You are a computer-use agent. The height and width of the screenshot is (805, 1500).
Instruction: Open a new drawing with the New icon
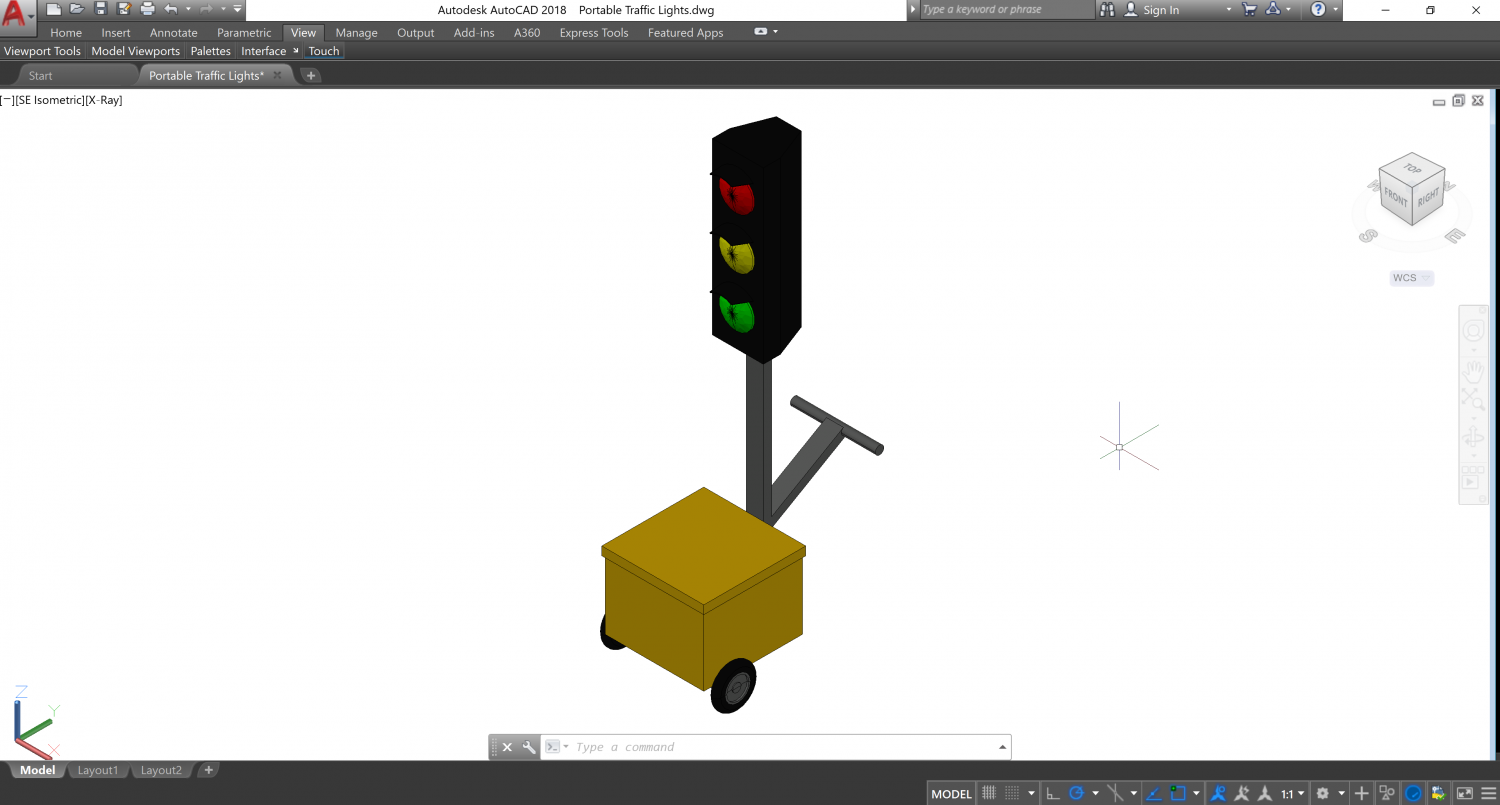click(53, 9)
